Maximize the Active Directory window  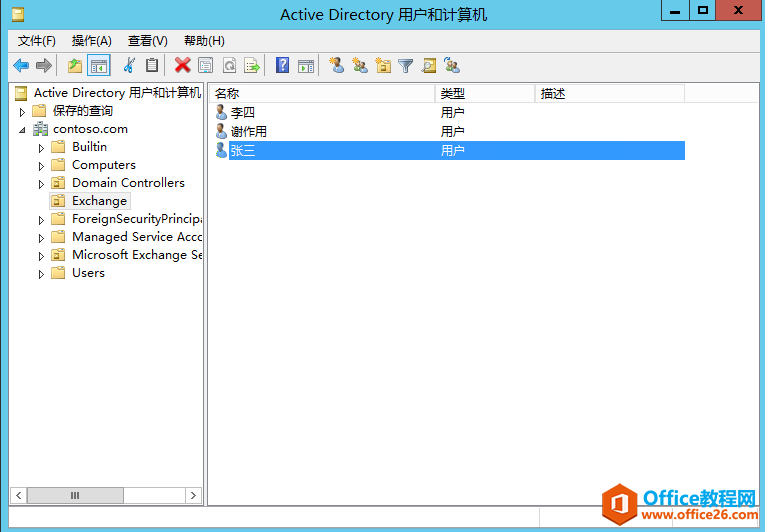tap(703, 11)
